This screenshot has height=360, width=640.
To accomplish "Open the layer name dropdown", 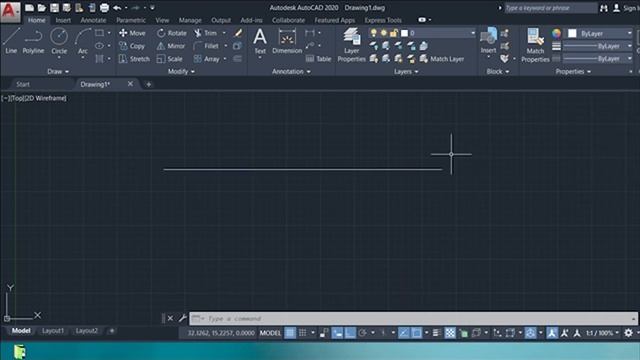I will (x=473, y=33).
